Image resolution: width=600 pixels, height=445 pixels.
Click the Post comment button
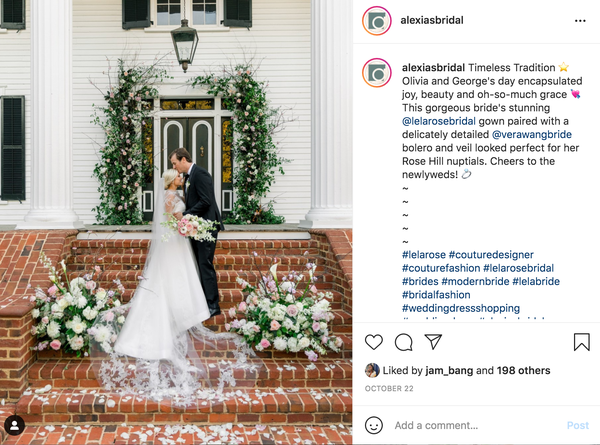pyautogui.click(x=577, y=425)
